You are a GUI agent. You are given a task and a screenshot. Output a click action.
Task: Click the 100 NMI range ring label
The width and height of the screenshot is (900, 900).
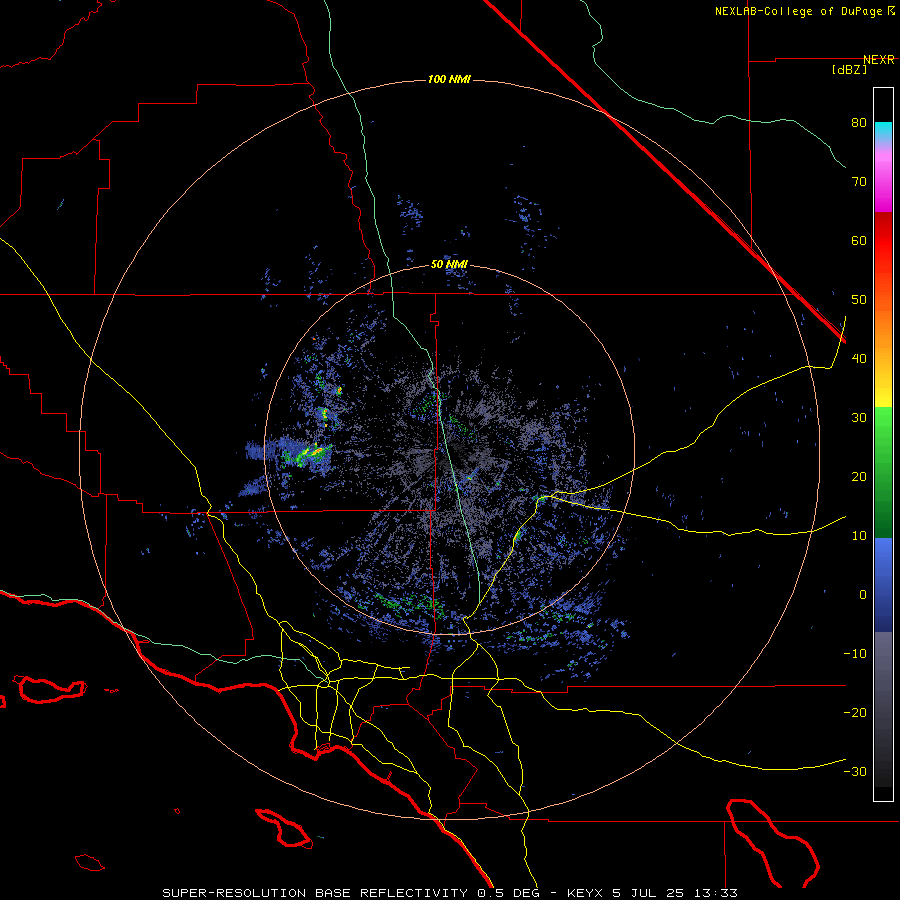click(x=449, y=79)
